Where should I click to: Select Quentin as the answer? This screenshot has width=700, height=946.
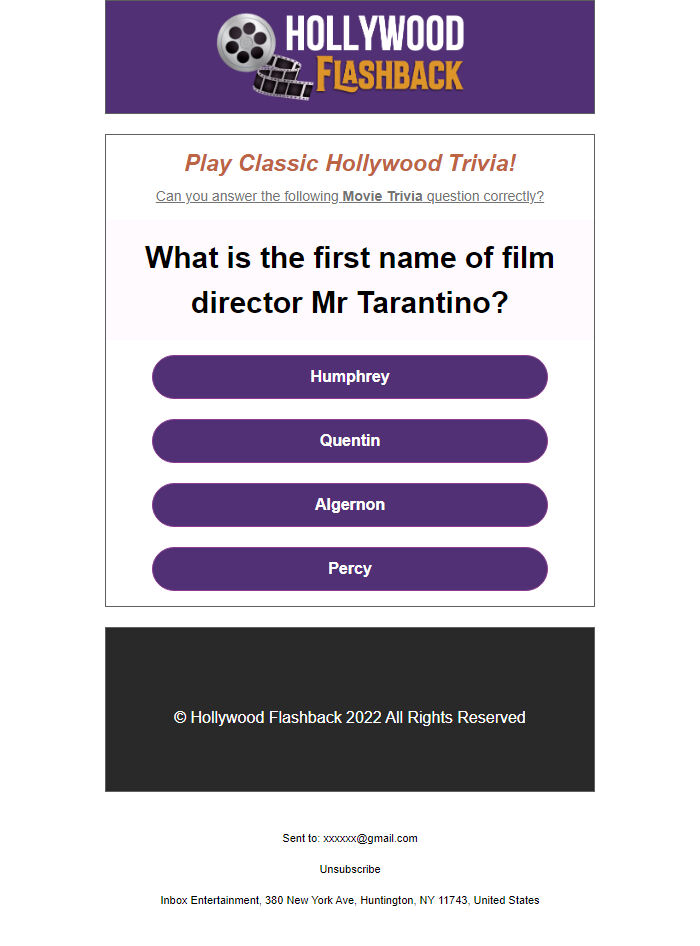pos(350,441)
